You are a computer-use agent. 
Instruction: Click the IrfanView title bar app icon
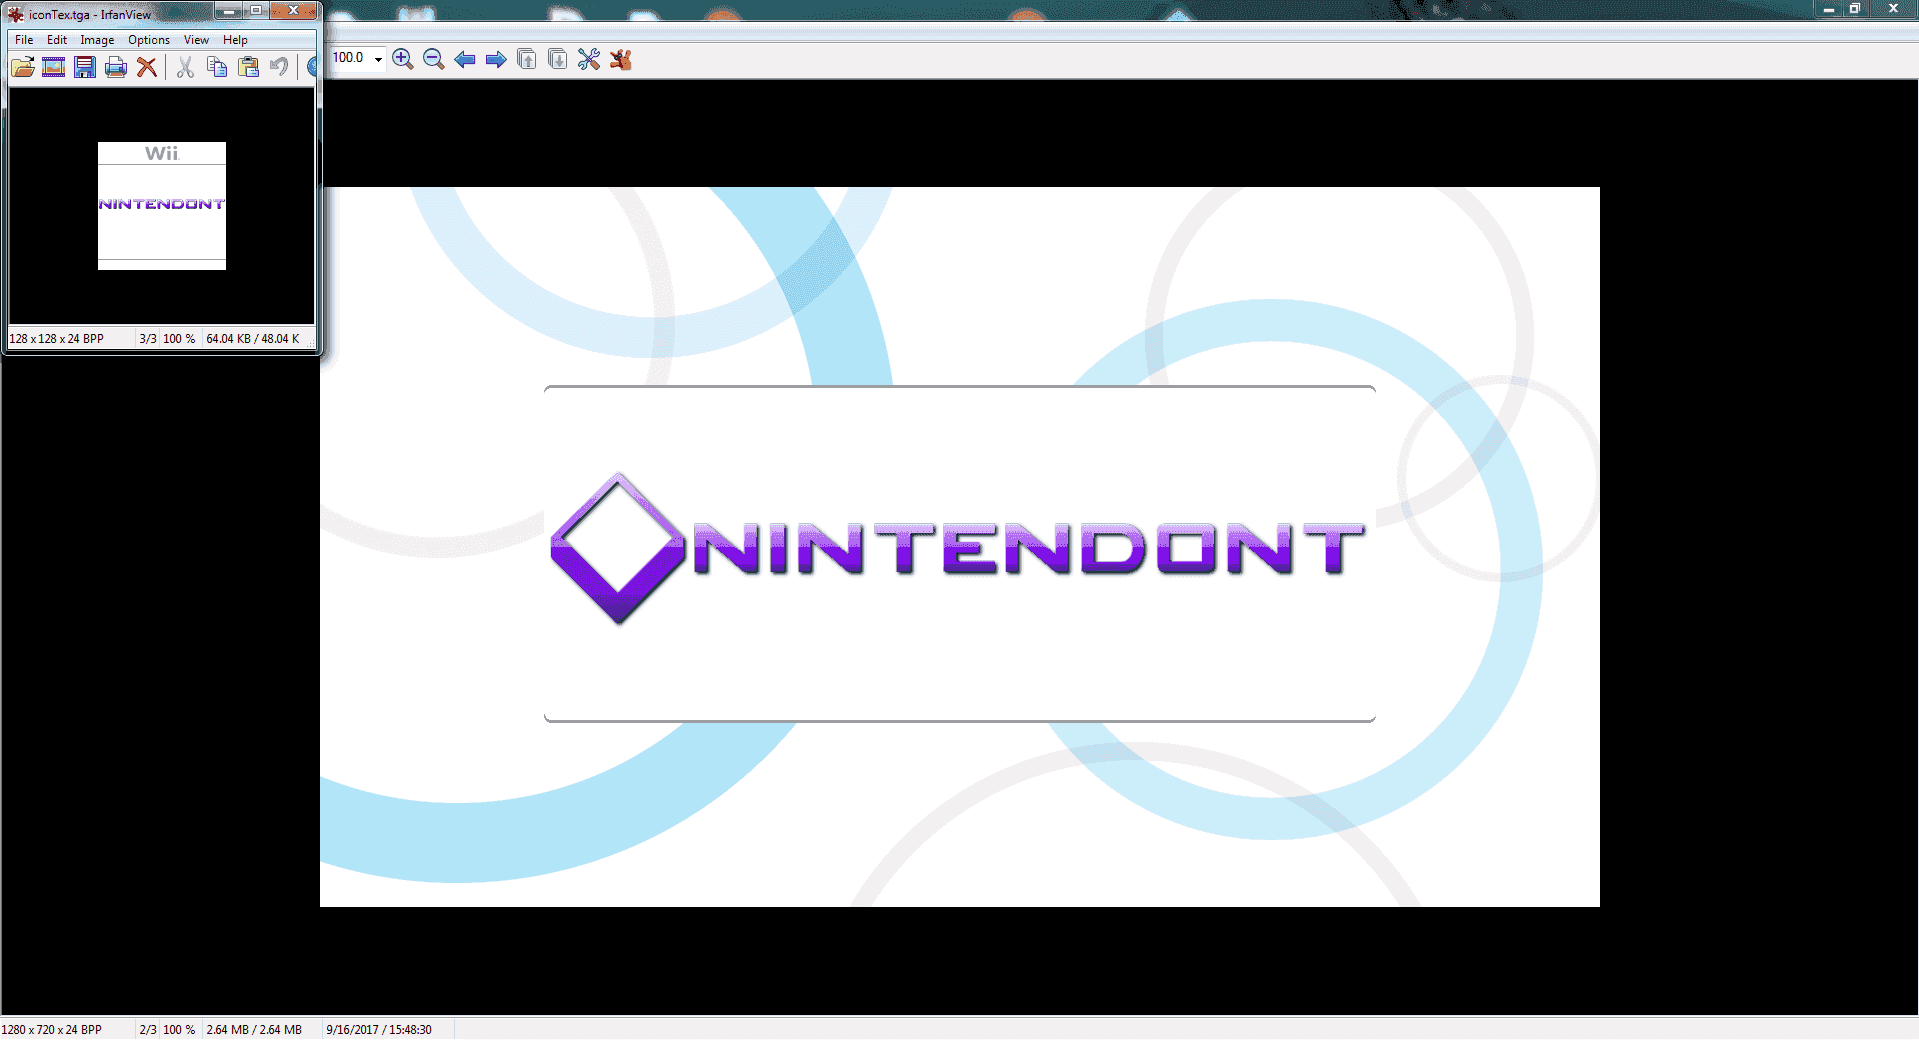click(16, 14)
